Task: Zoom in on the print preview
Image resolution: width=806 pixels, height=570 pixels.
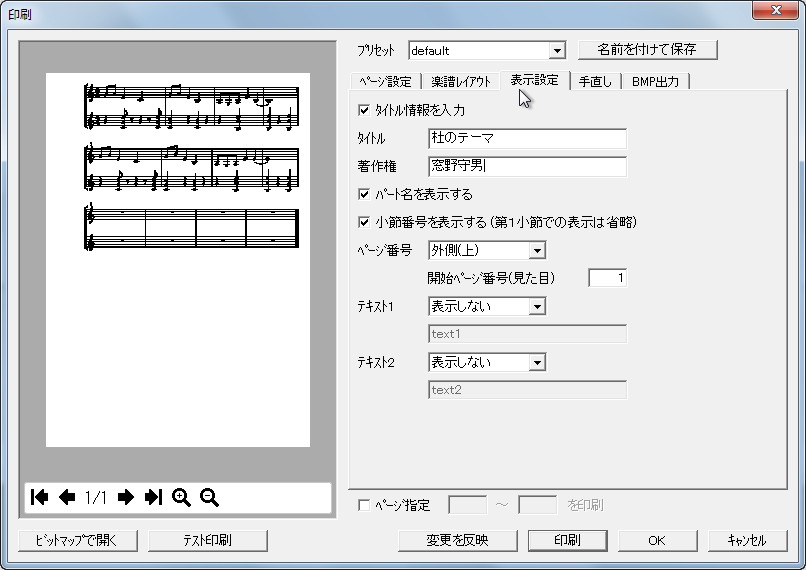Action: click(181, 497)
